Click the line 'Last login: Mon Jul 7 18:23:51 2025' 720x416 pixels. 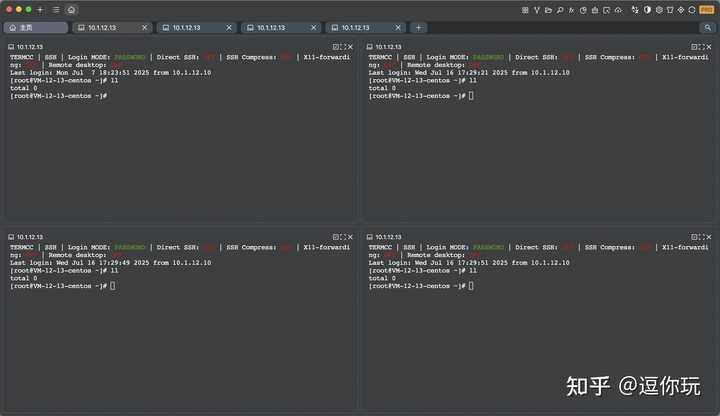111,73
